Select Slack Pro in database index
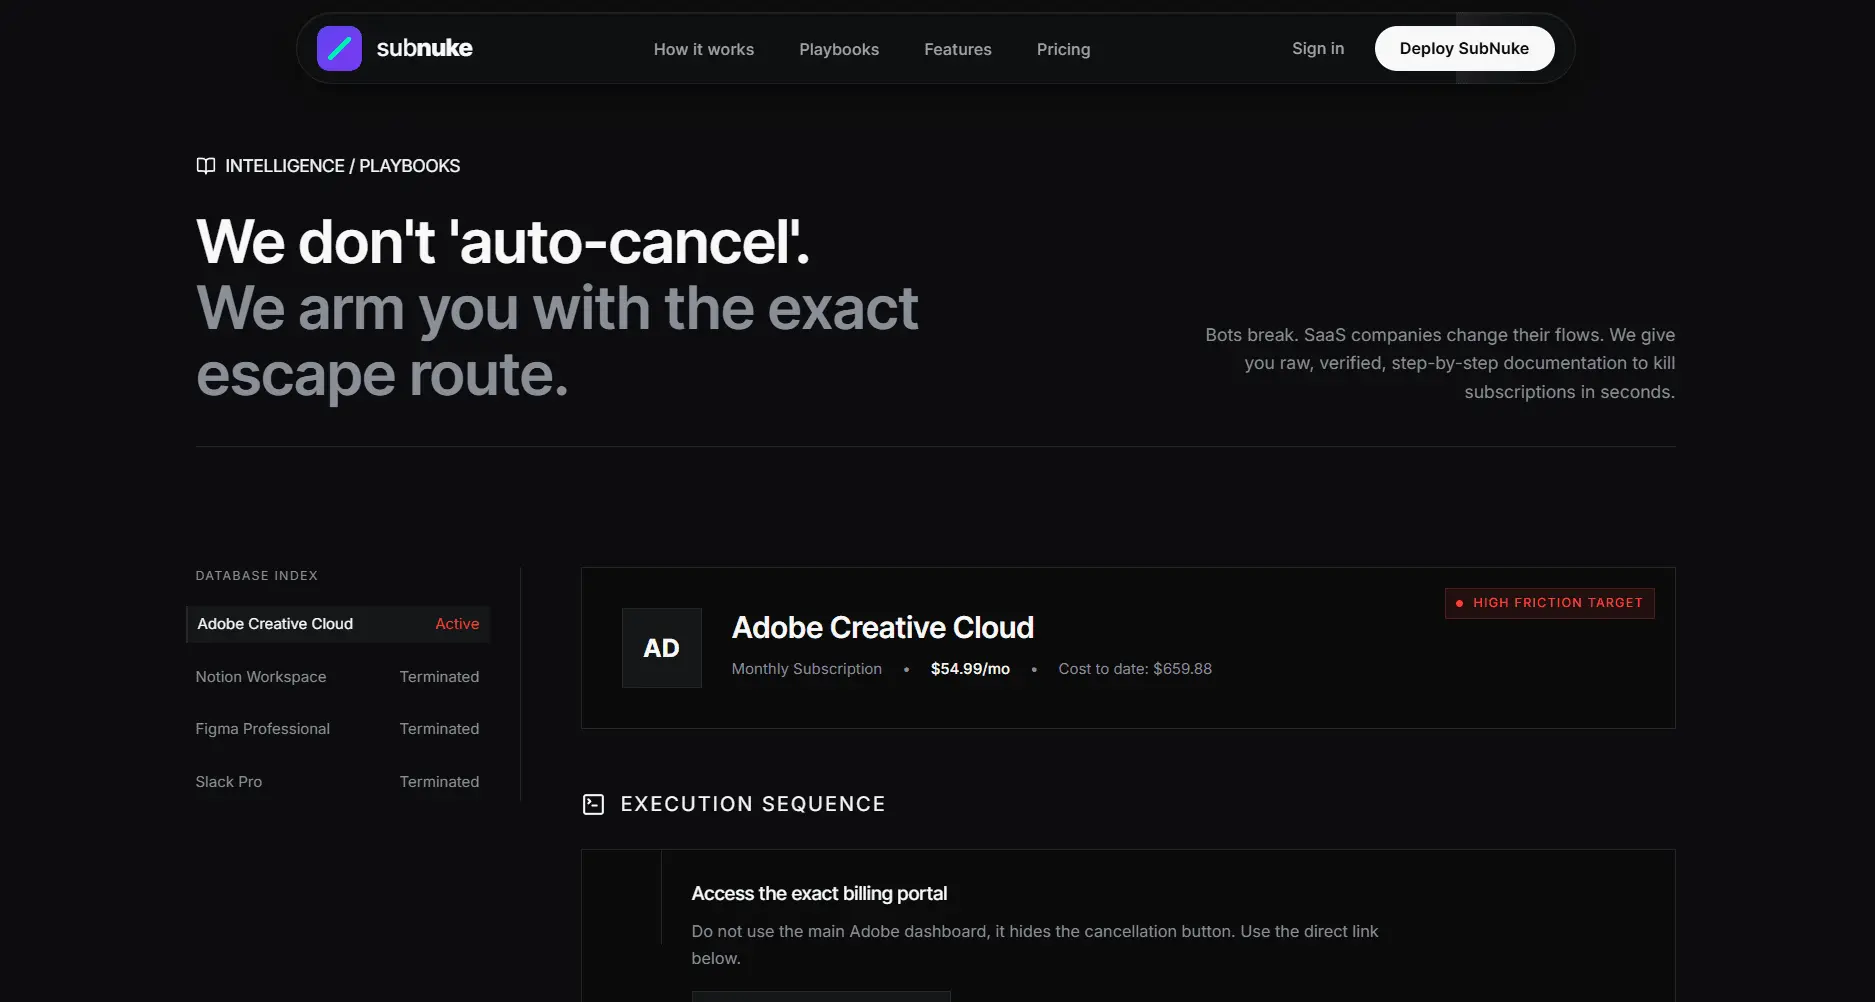Screen dimensions: 1875x1002 tap(338, 782)
